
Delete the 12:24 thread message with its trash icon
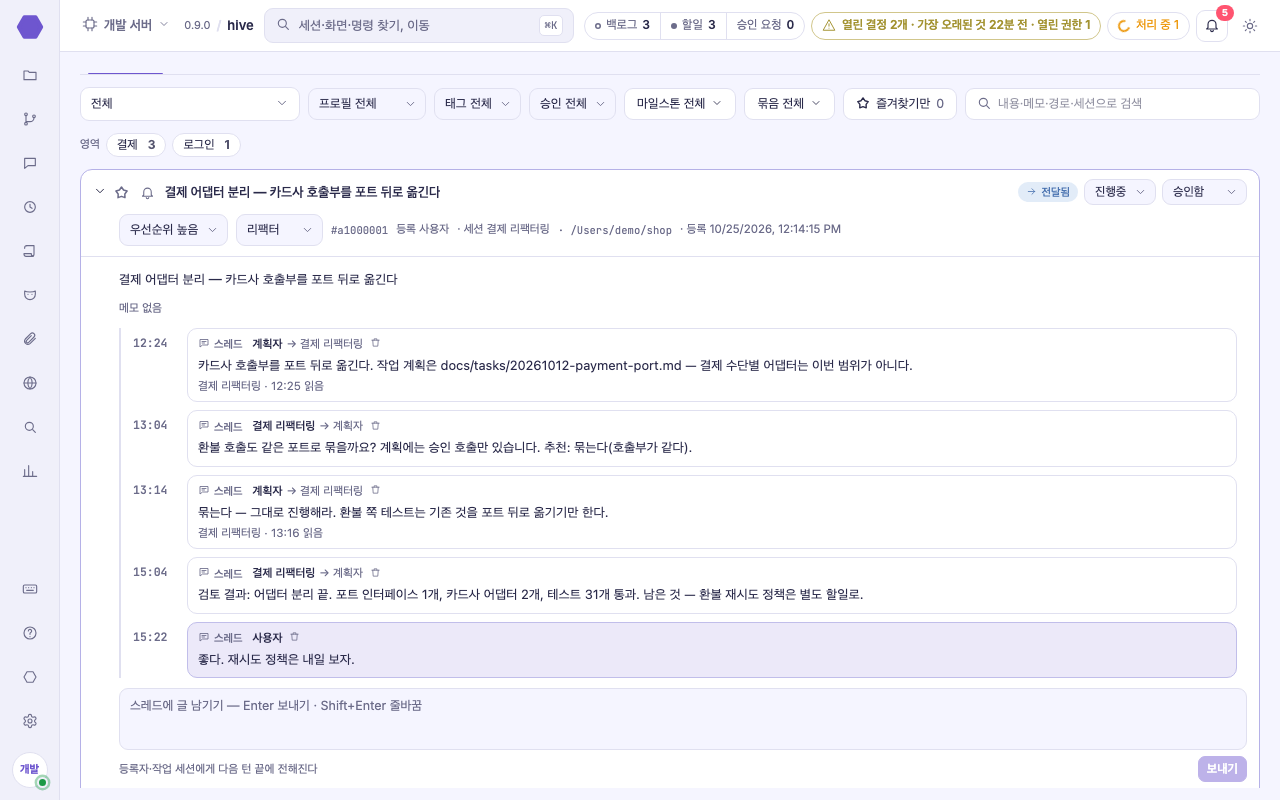tap(376, 343)
